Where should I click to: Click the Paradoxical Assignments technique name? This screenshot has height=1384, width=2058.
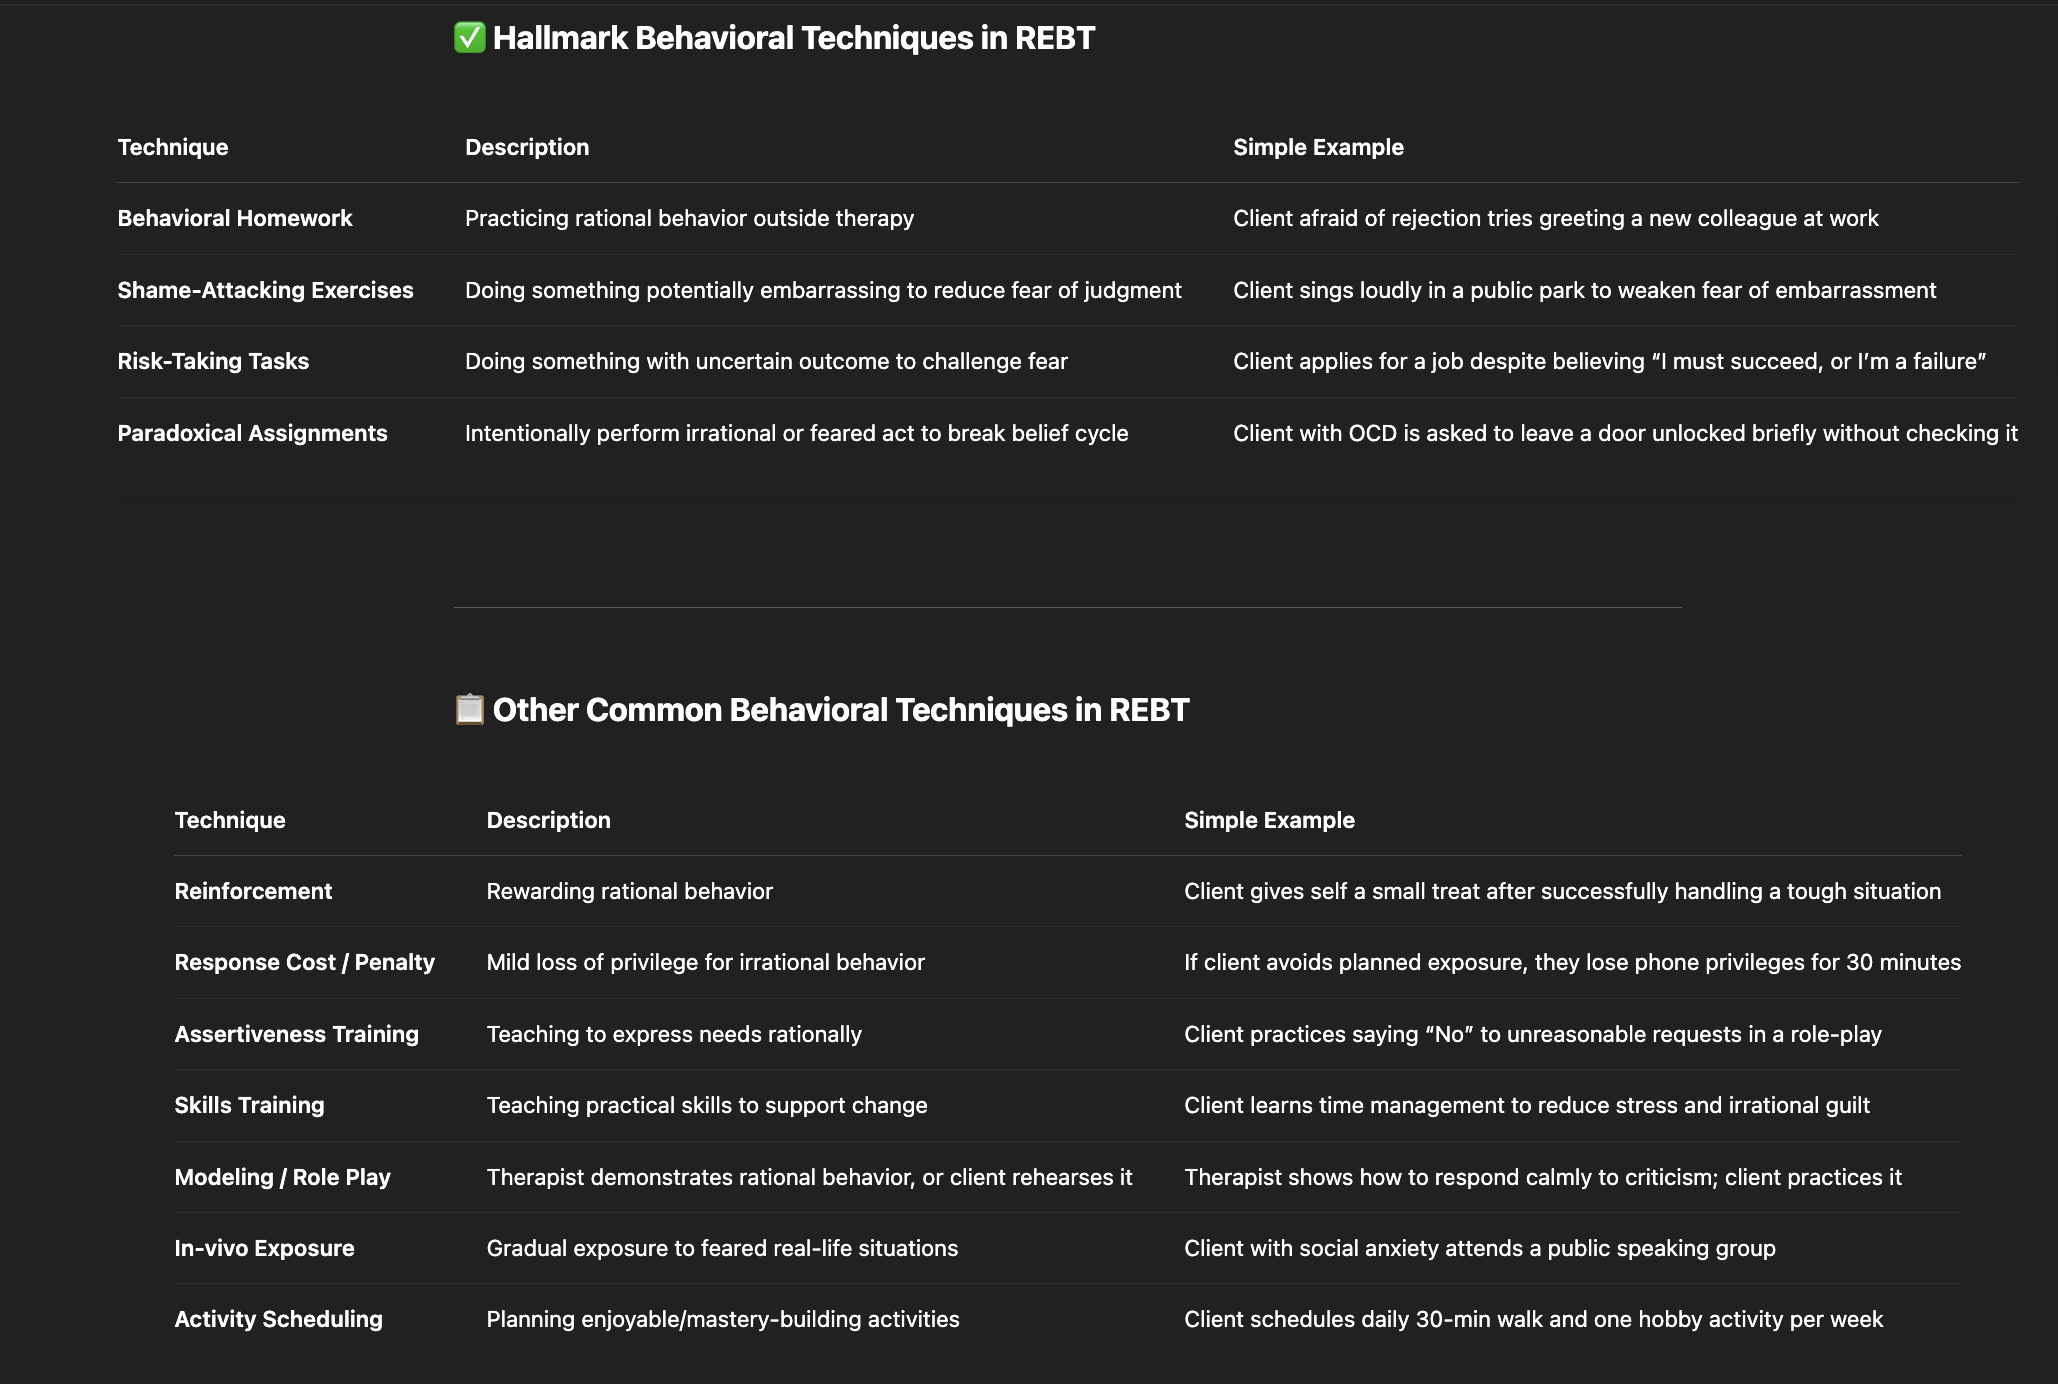coord(252,433)
